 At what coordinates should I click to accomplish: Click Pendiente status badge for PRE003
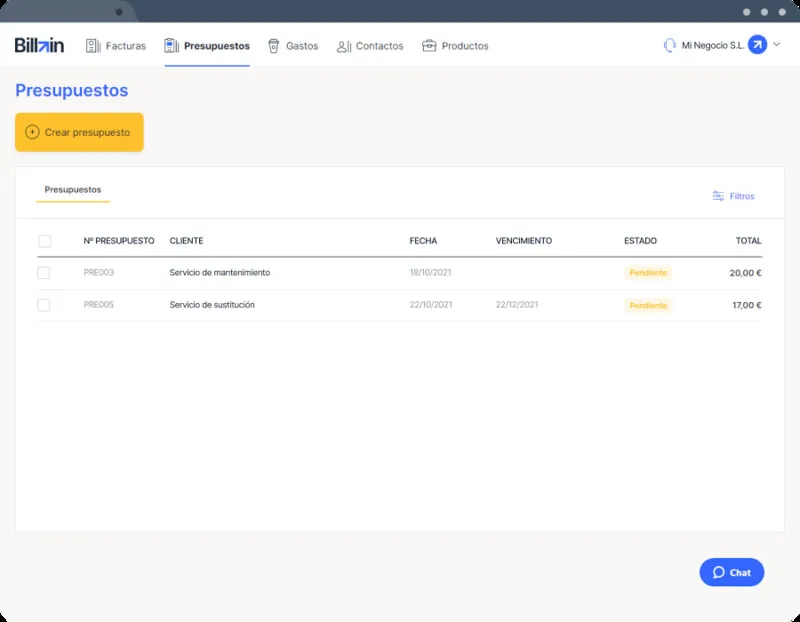coord(648,272)
